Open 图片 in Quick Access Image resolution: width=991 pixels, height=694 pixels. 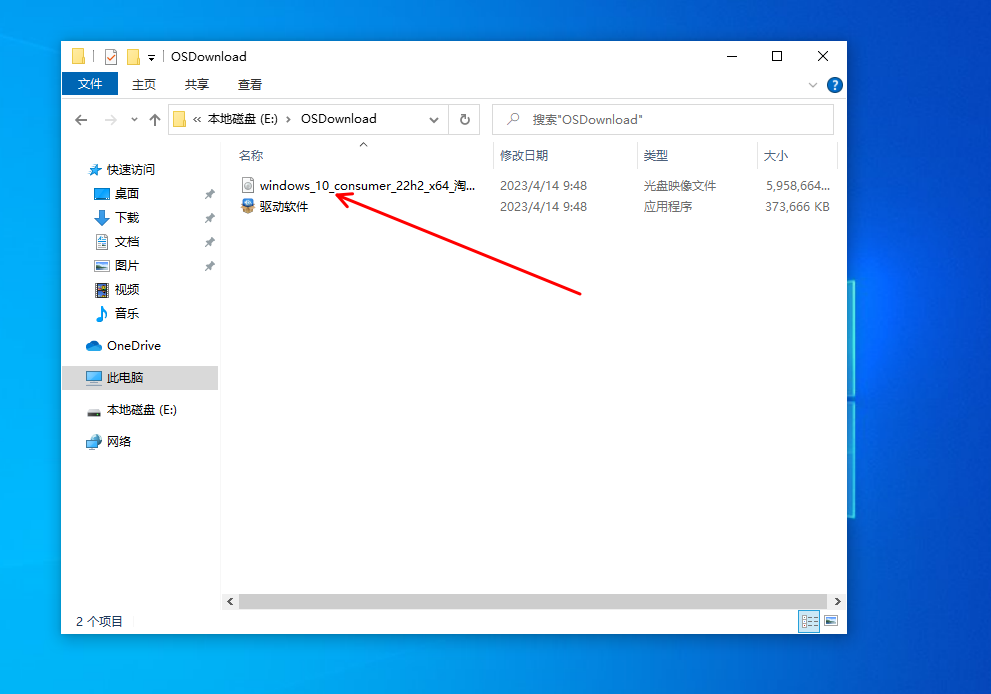(x=126, y=265)
